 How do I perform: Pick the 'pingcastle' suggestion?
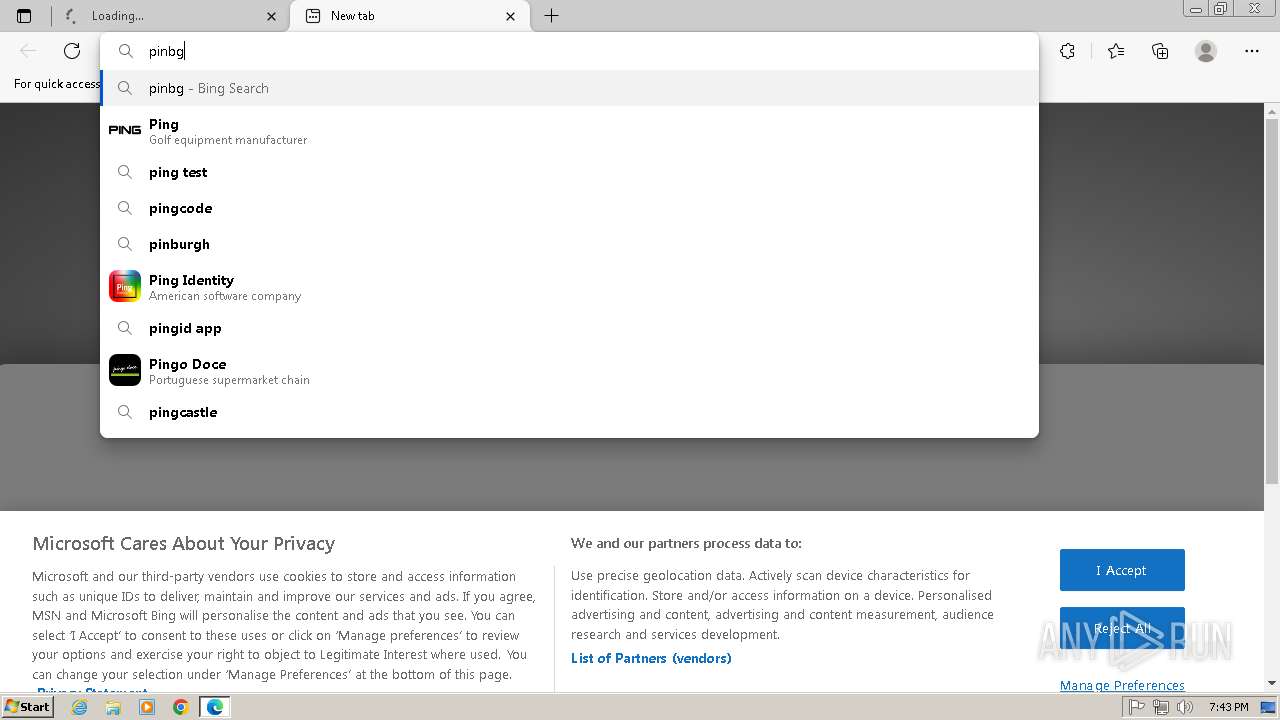point(569,412)
